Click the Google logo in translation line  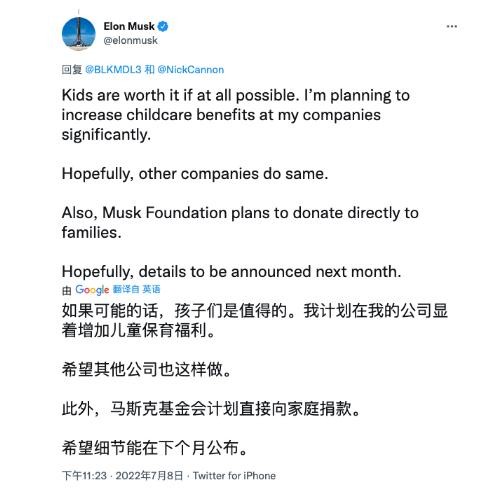pos(92,290)
